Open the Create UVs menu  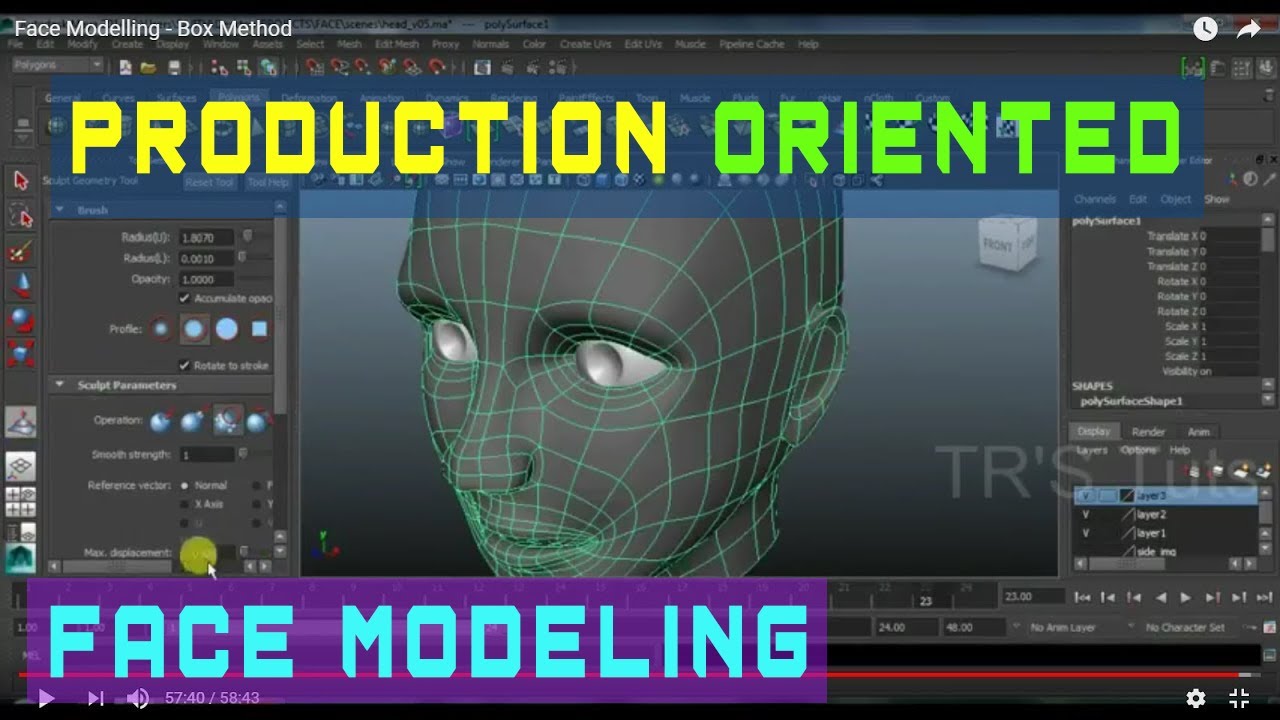[585, 44]
